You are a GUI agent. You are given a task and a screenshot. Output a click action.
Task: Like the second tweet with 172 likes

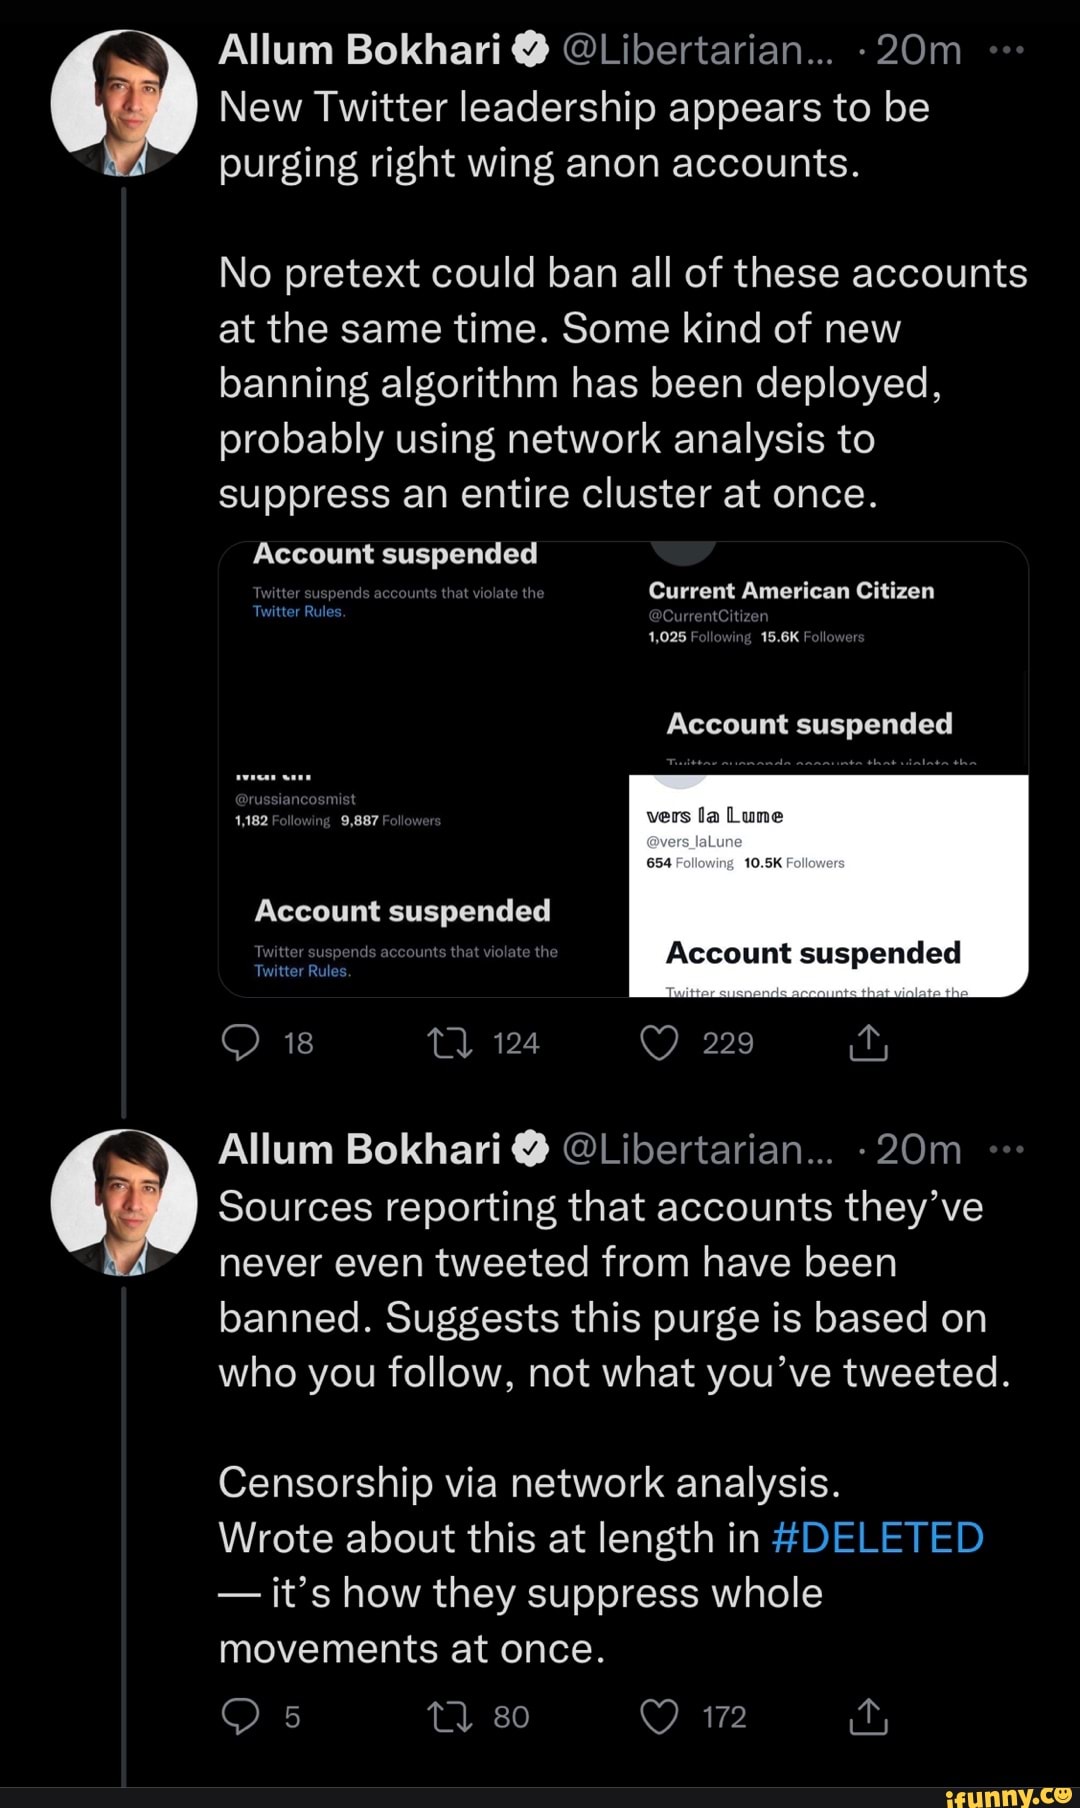pos(659,1717)
